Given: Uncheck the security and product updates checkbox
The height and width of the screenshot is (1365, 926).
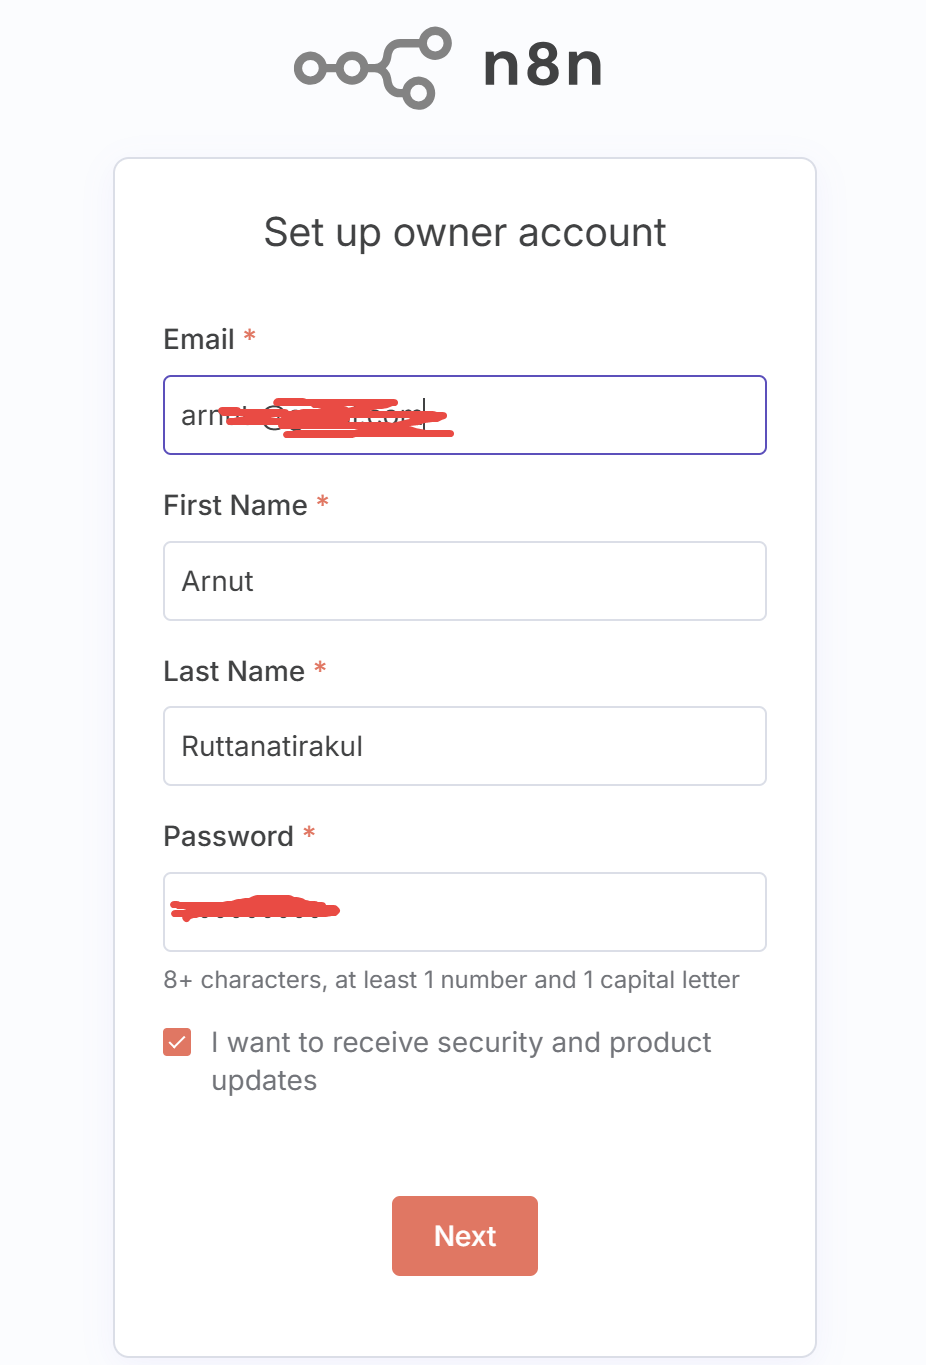Looking at the screenshot, I should (177, 1042).
